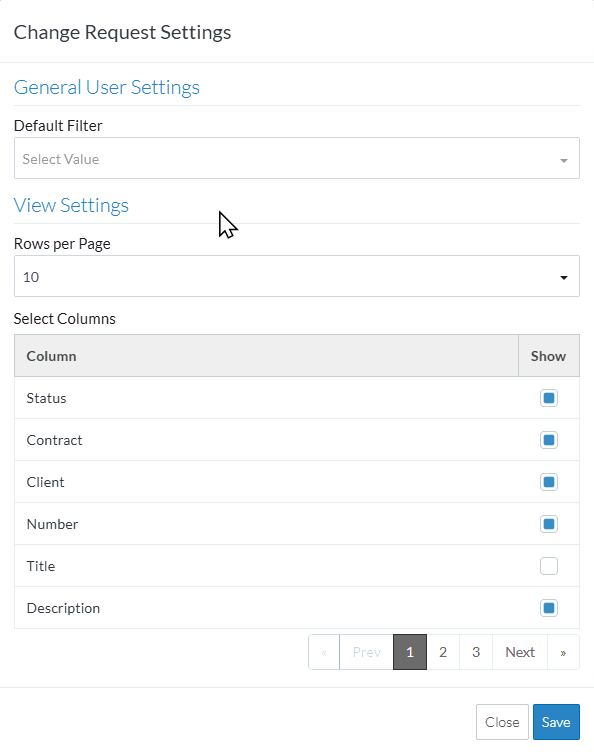Uncheck the Contract column checkbox
This screenshot has width=594, height=752.
[549, 440]
